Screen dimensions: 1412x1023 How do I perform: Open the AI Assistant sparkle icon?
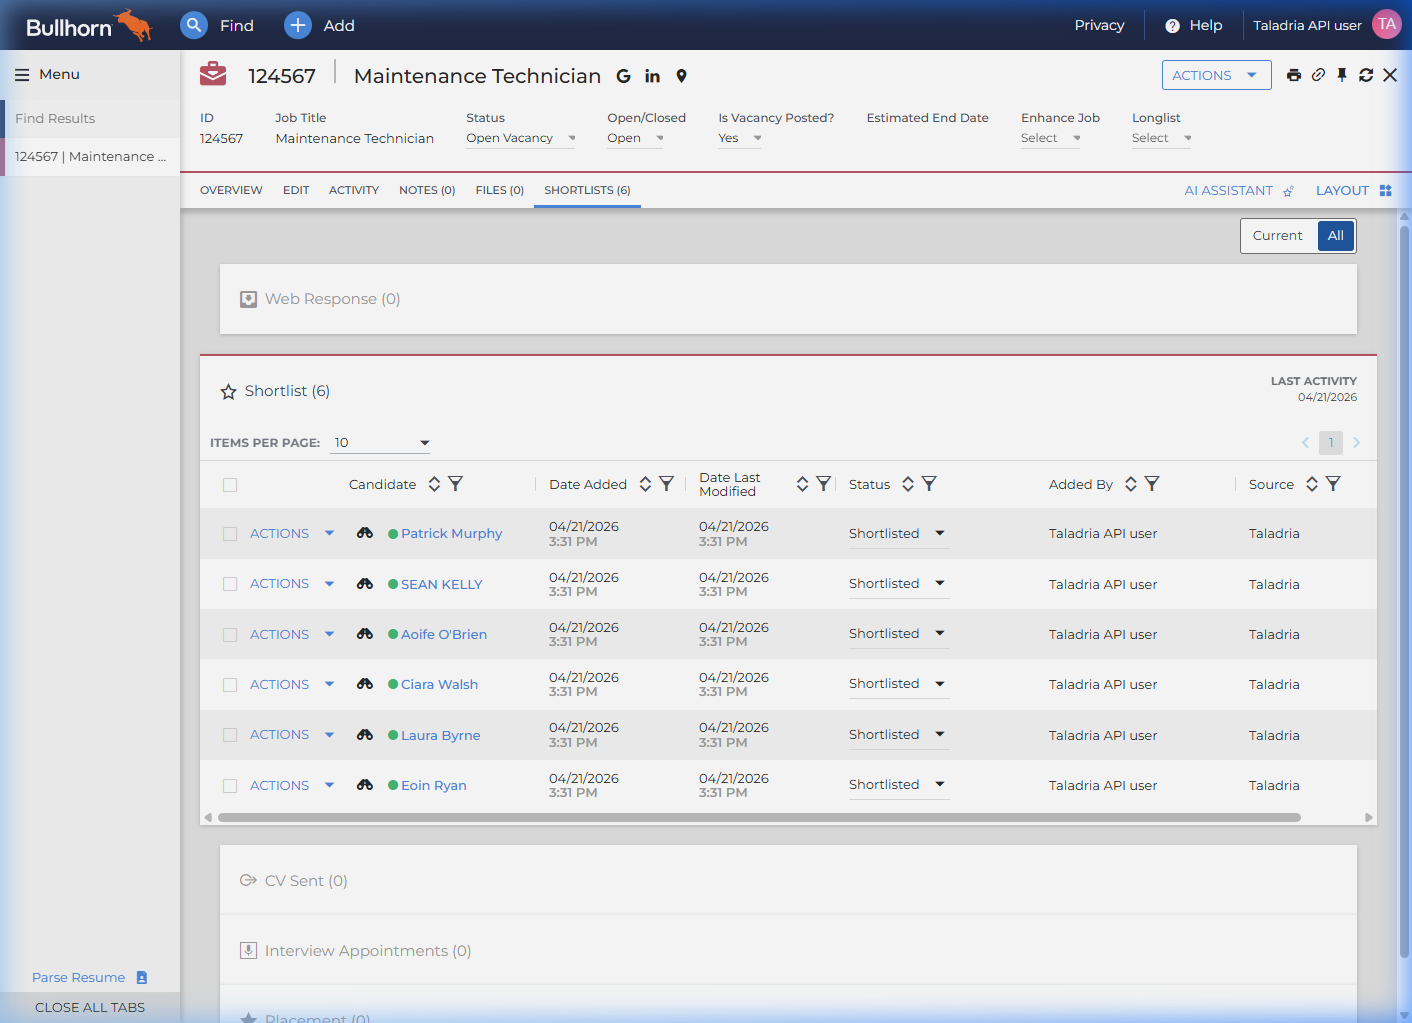click(x=1288, y=190)
